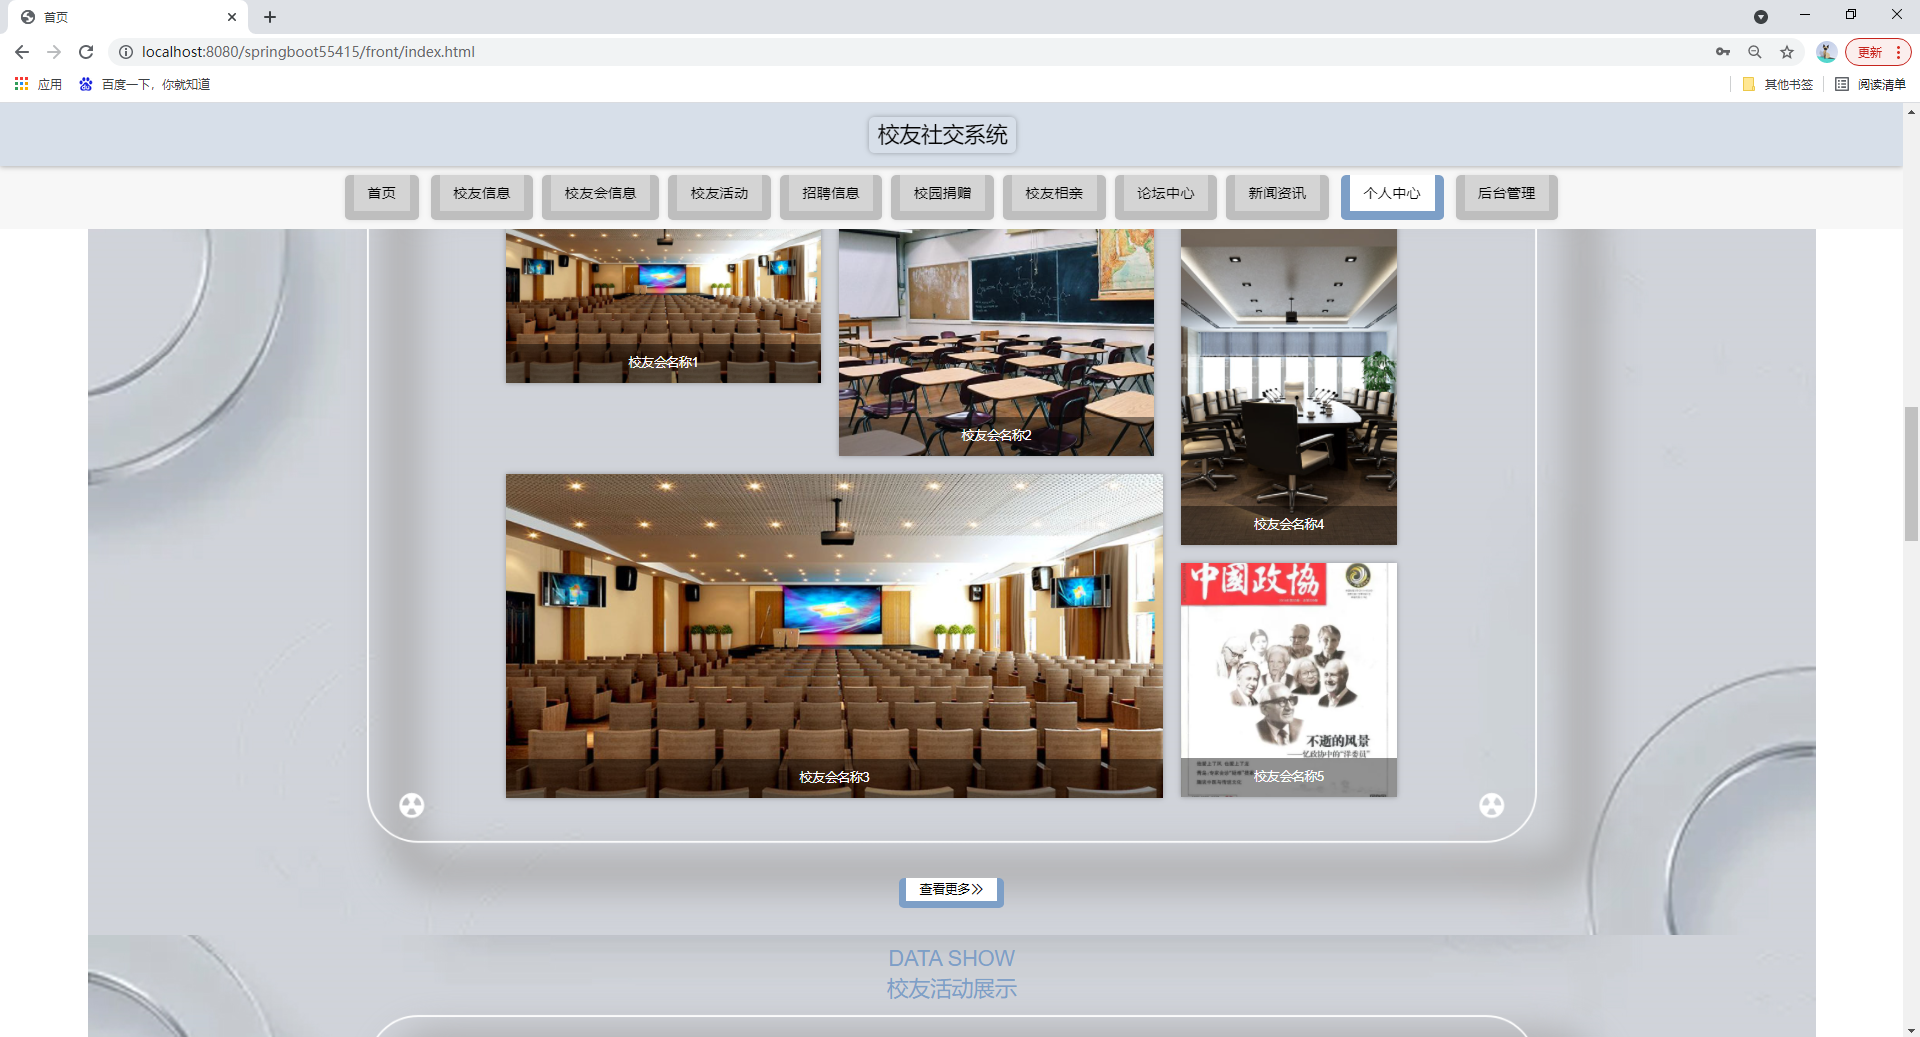Click the 校友会名称5 thumbnail

tap(1288, 679)
